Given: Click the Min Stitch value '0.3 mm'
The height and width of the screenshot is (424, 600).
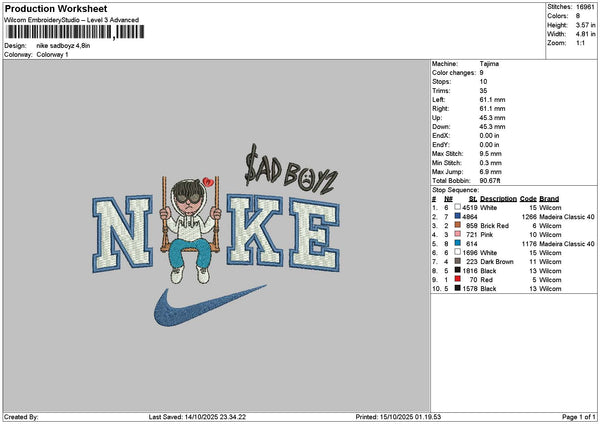Looking at the screenshot, I should pos(491,163).
